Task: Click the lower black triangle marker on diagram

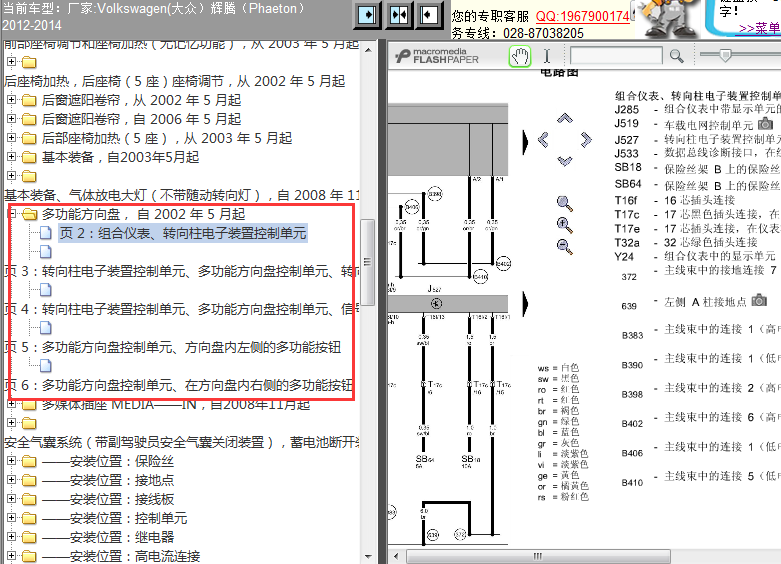Action: [x=525, y=304]
